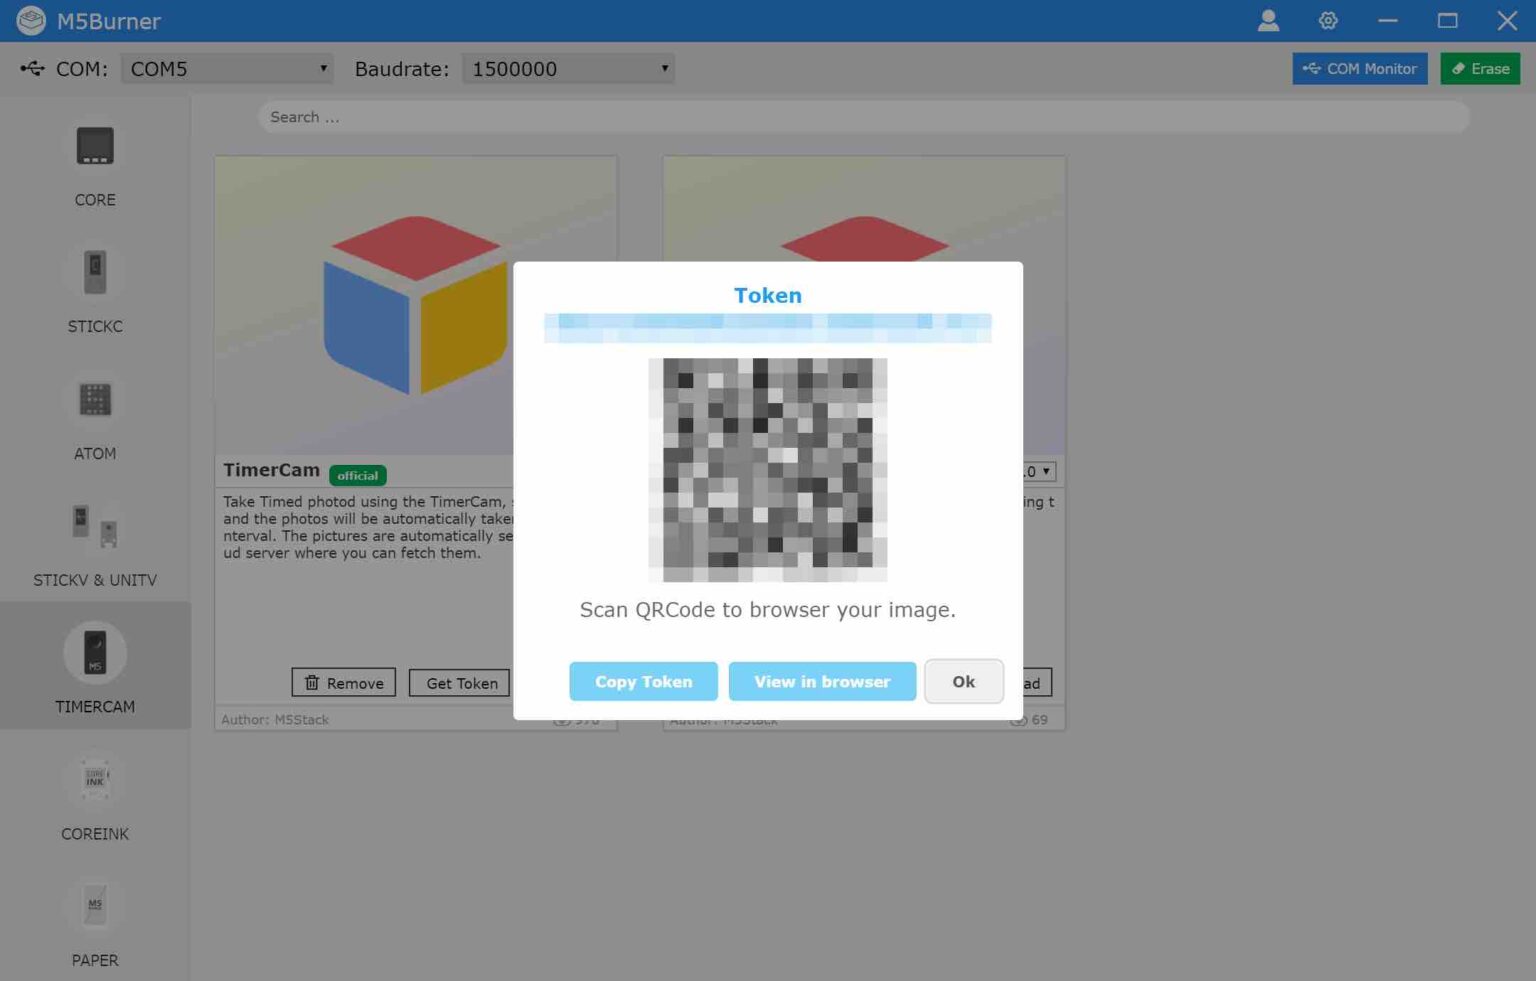1536x981 pixels.
Task: Click the QR code image
Action: (768, 469)
